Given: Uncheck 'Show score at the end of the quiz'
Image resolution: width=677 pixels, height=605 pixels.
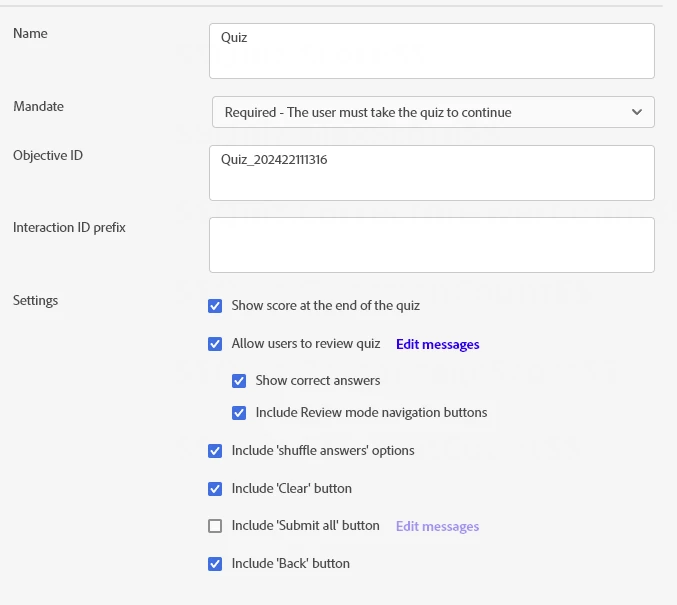Looking at the screenshot, I should point(215,306).
